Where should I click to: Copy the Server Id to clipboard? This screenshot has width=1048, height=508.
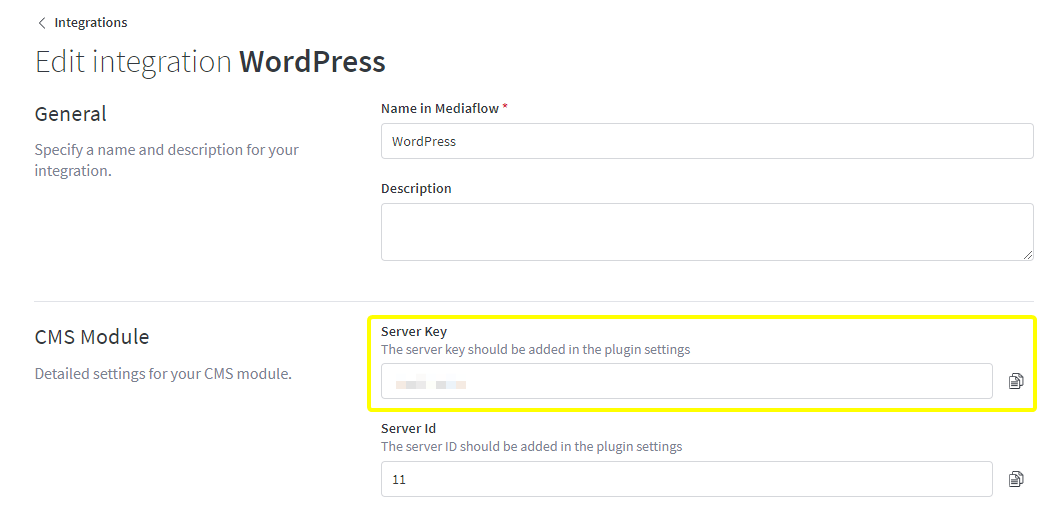pos(1016,479)
